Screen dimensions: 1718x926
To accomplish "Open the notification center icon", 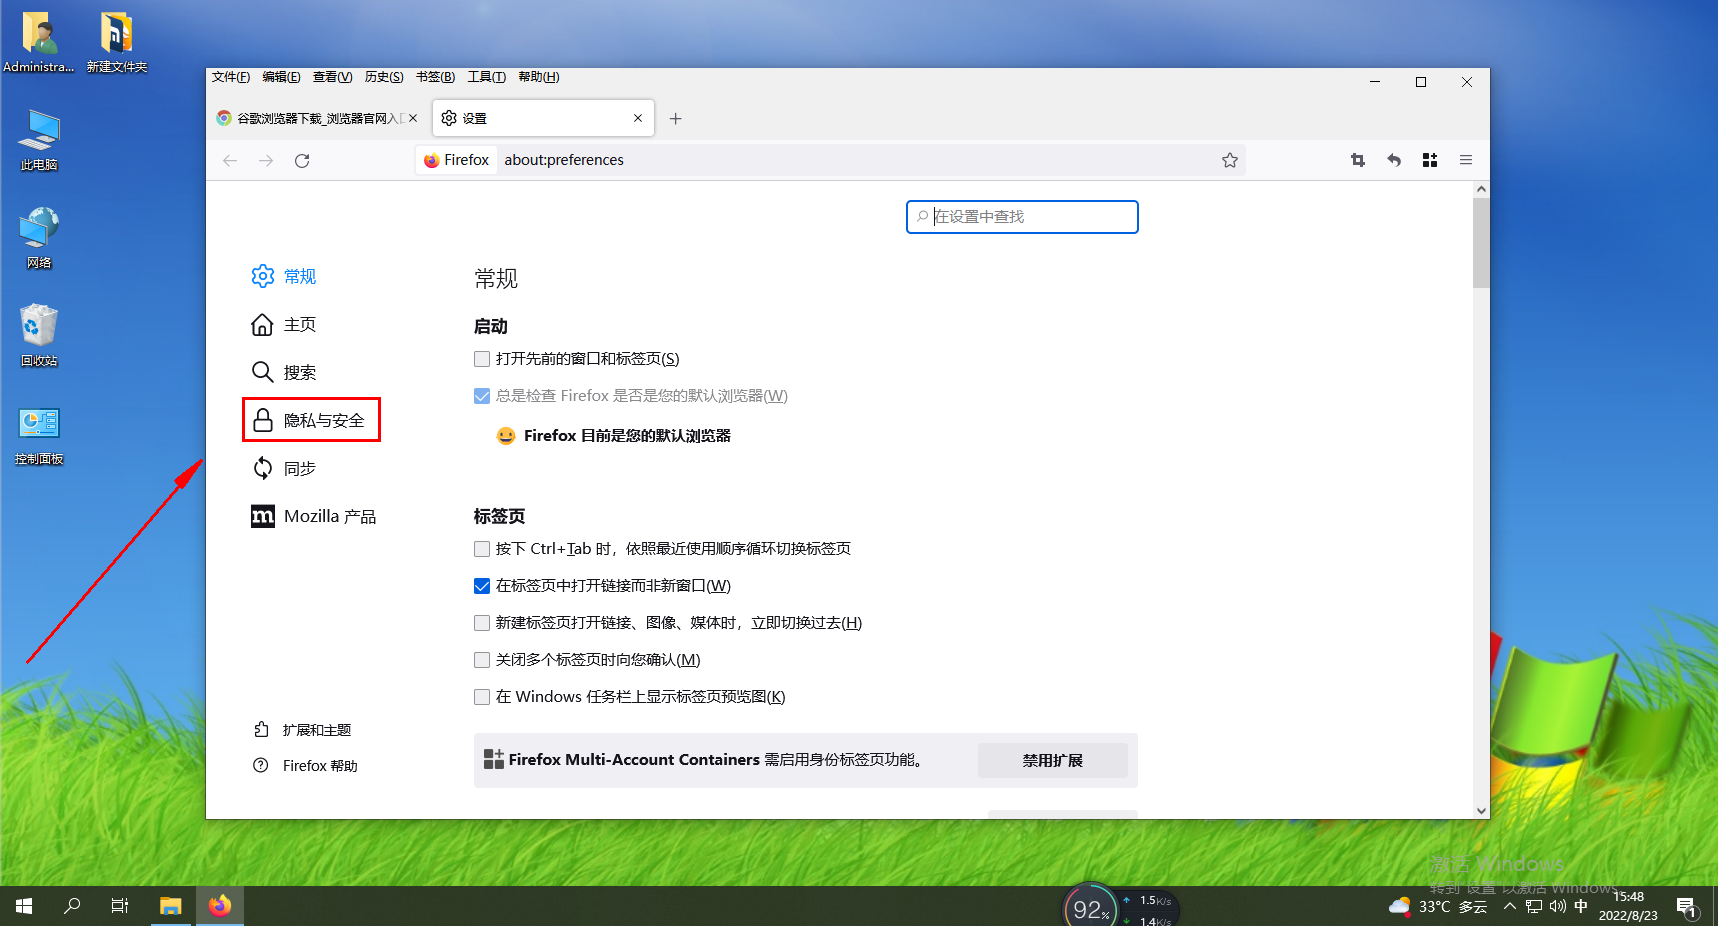I will 1687,907.
